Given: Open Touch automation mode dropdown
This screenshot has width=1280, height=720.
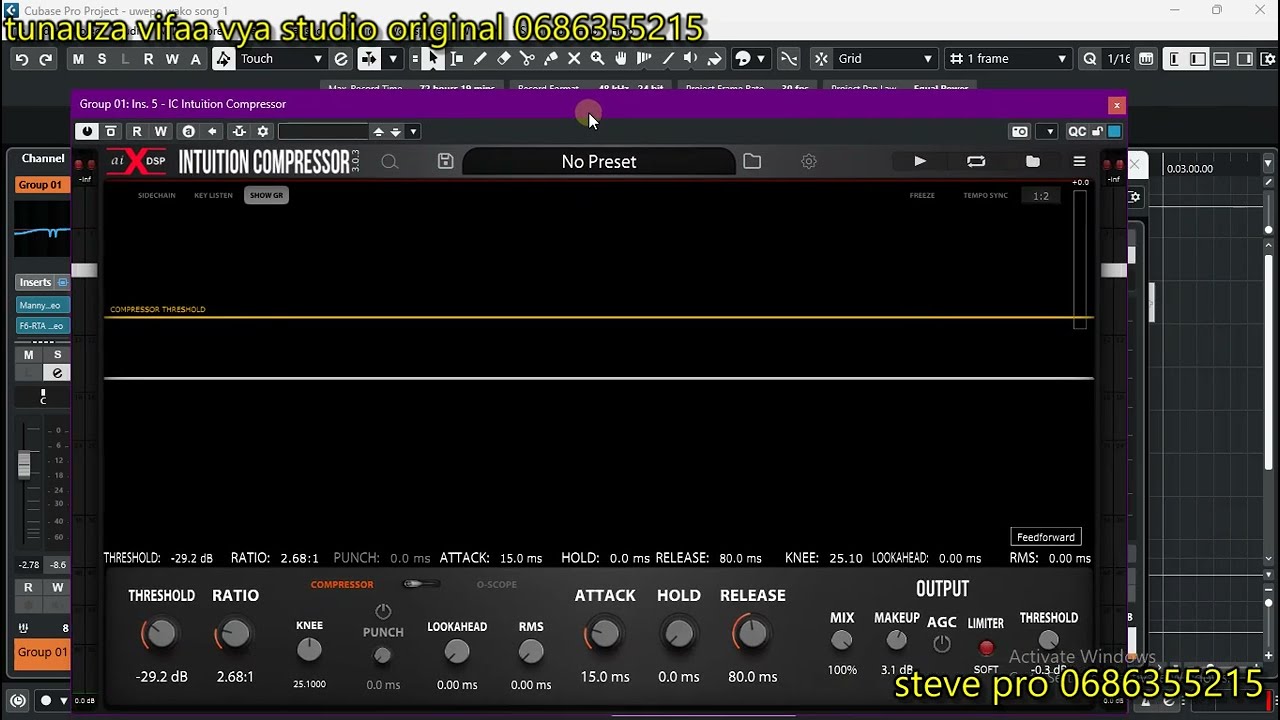Looking at the screenshot, I should (x=282, y=59).
